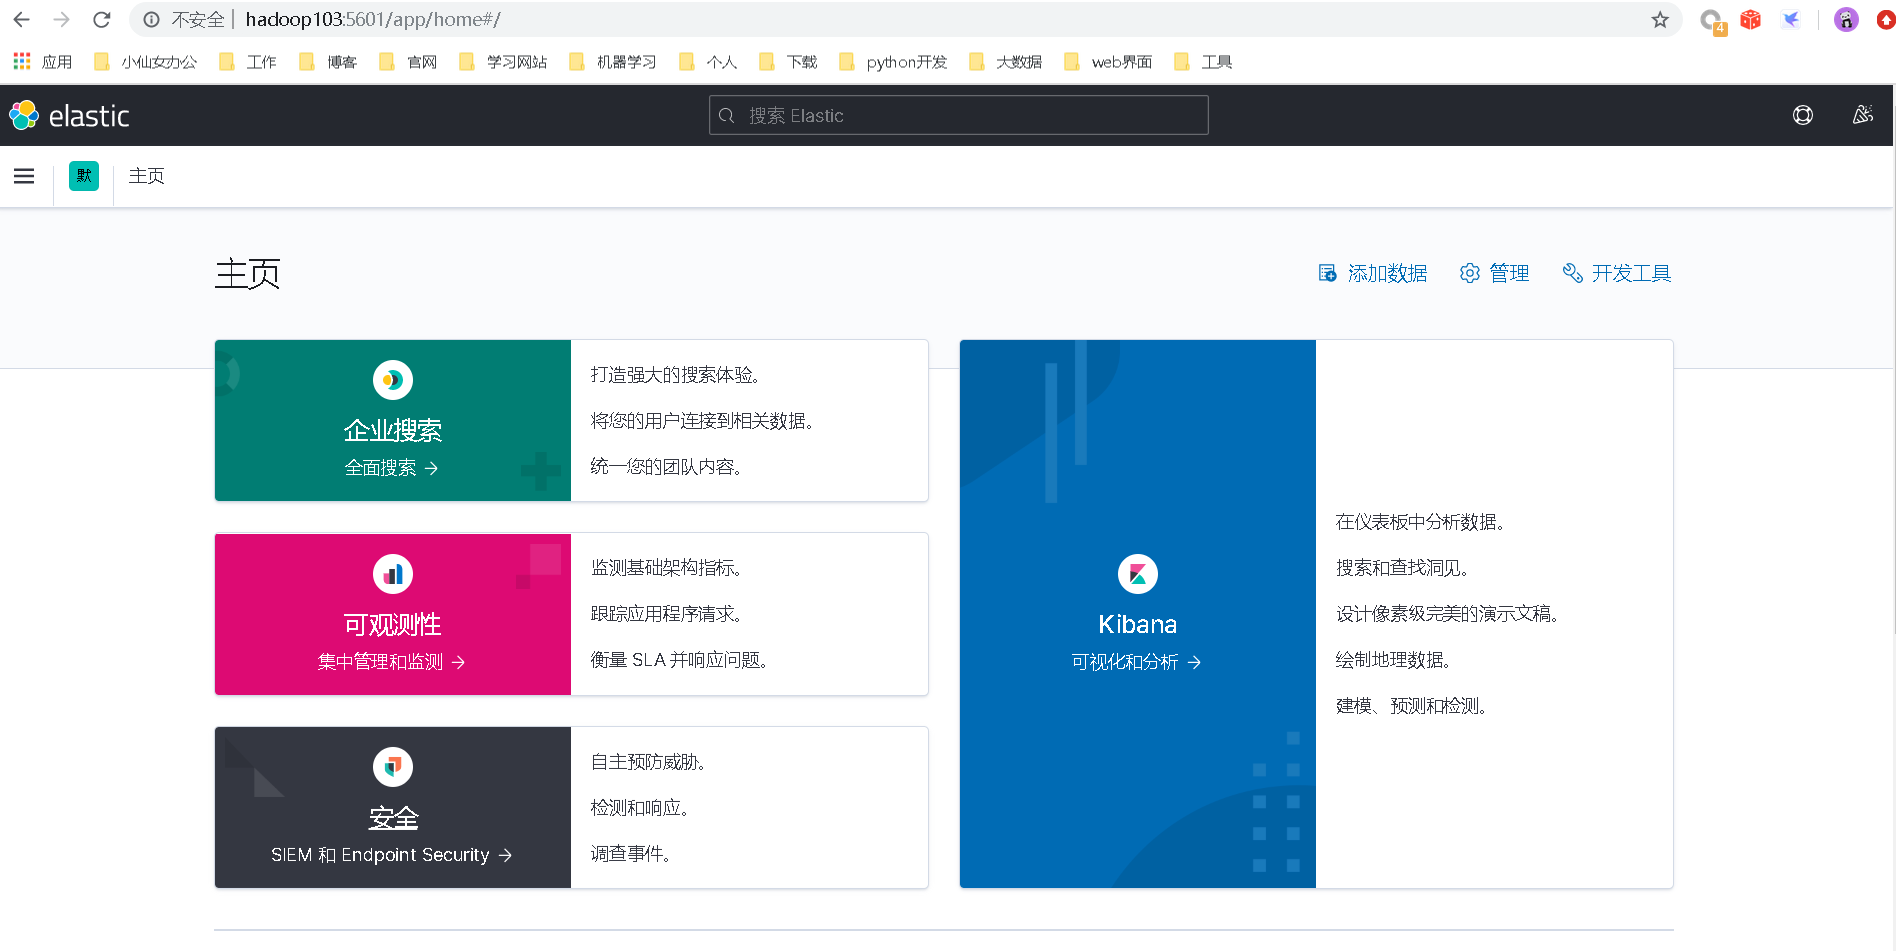
Task: Open the 官网 bookmark folder
Action: pyautogui.click(x=408, y=62)
